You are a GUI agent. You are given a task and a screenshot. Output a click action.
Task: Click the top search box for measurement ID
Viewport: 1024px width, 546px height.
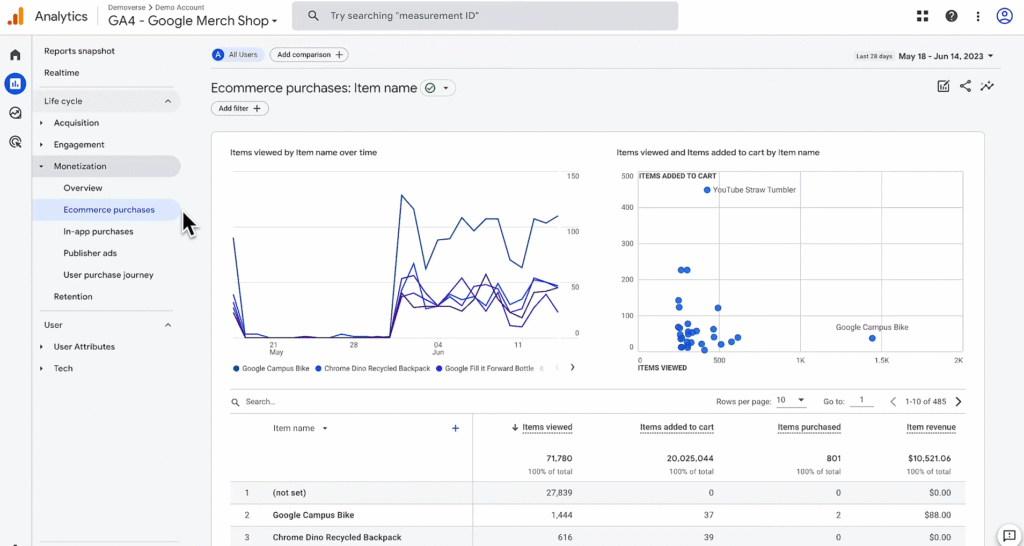coord(485,16)
